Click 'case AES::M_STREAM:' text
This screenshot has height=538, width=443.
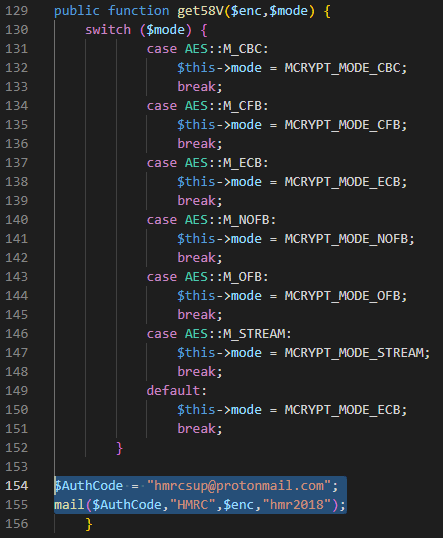(x=219, y=334)
